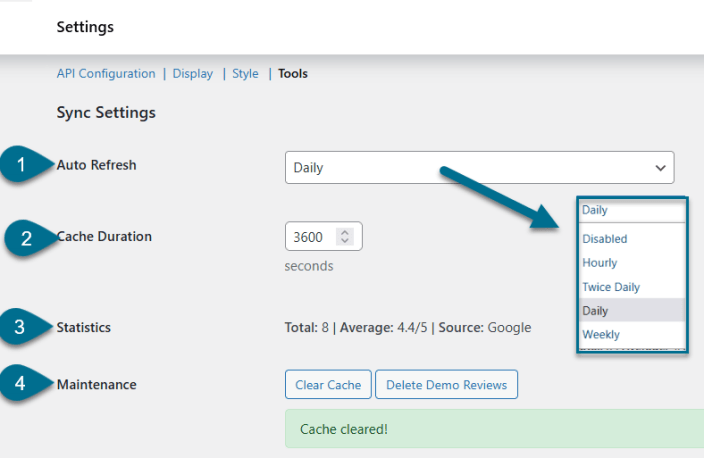The image size is (704, 458).
Task: Open the Auto Refresh dropdown
Action: pos(479,168)
